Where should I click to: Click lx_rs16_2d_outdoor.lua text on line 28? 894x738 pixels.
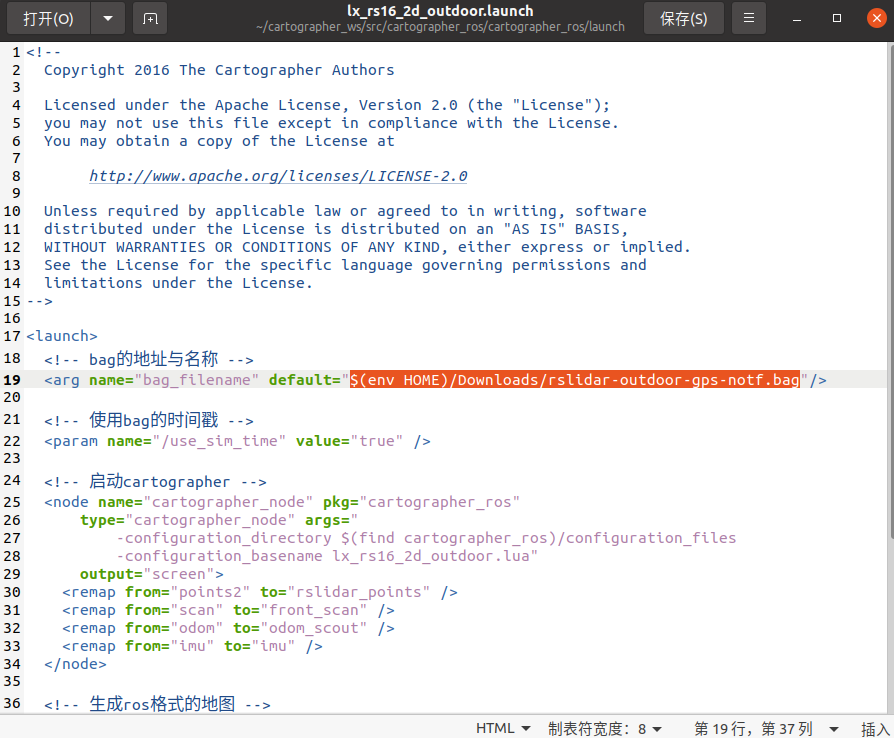tap(433, 556)
